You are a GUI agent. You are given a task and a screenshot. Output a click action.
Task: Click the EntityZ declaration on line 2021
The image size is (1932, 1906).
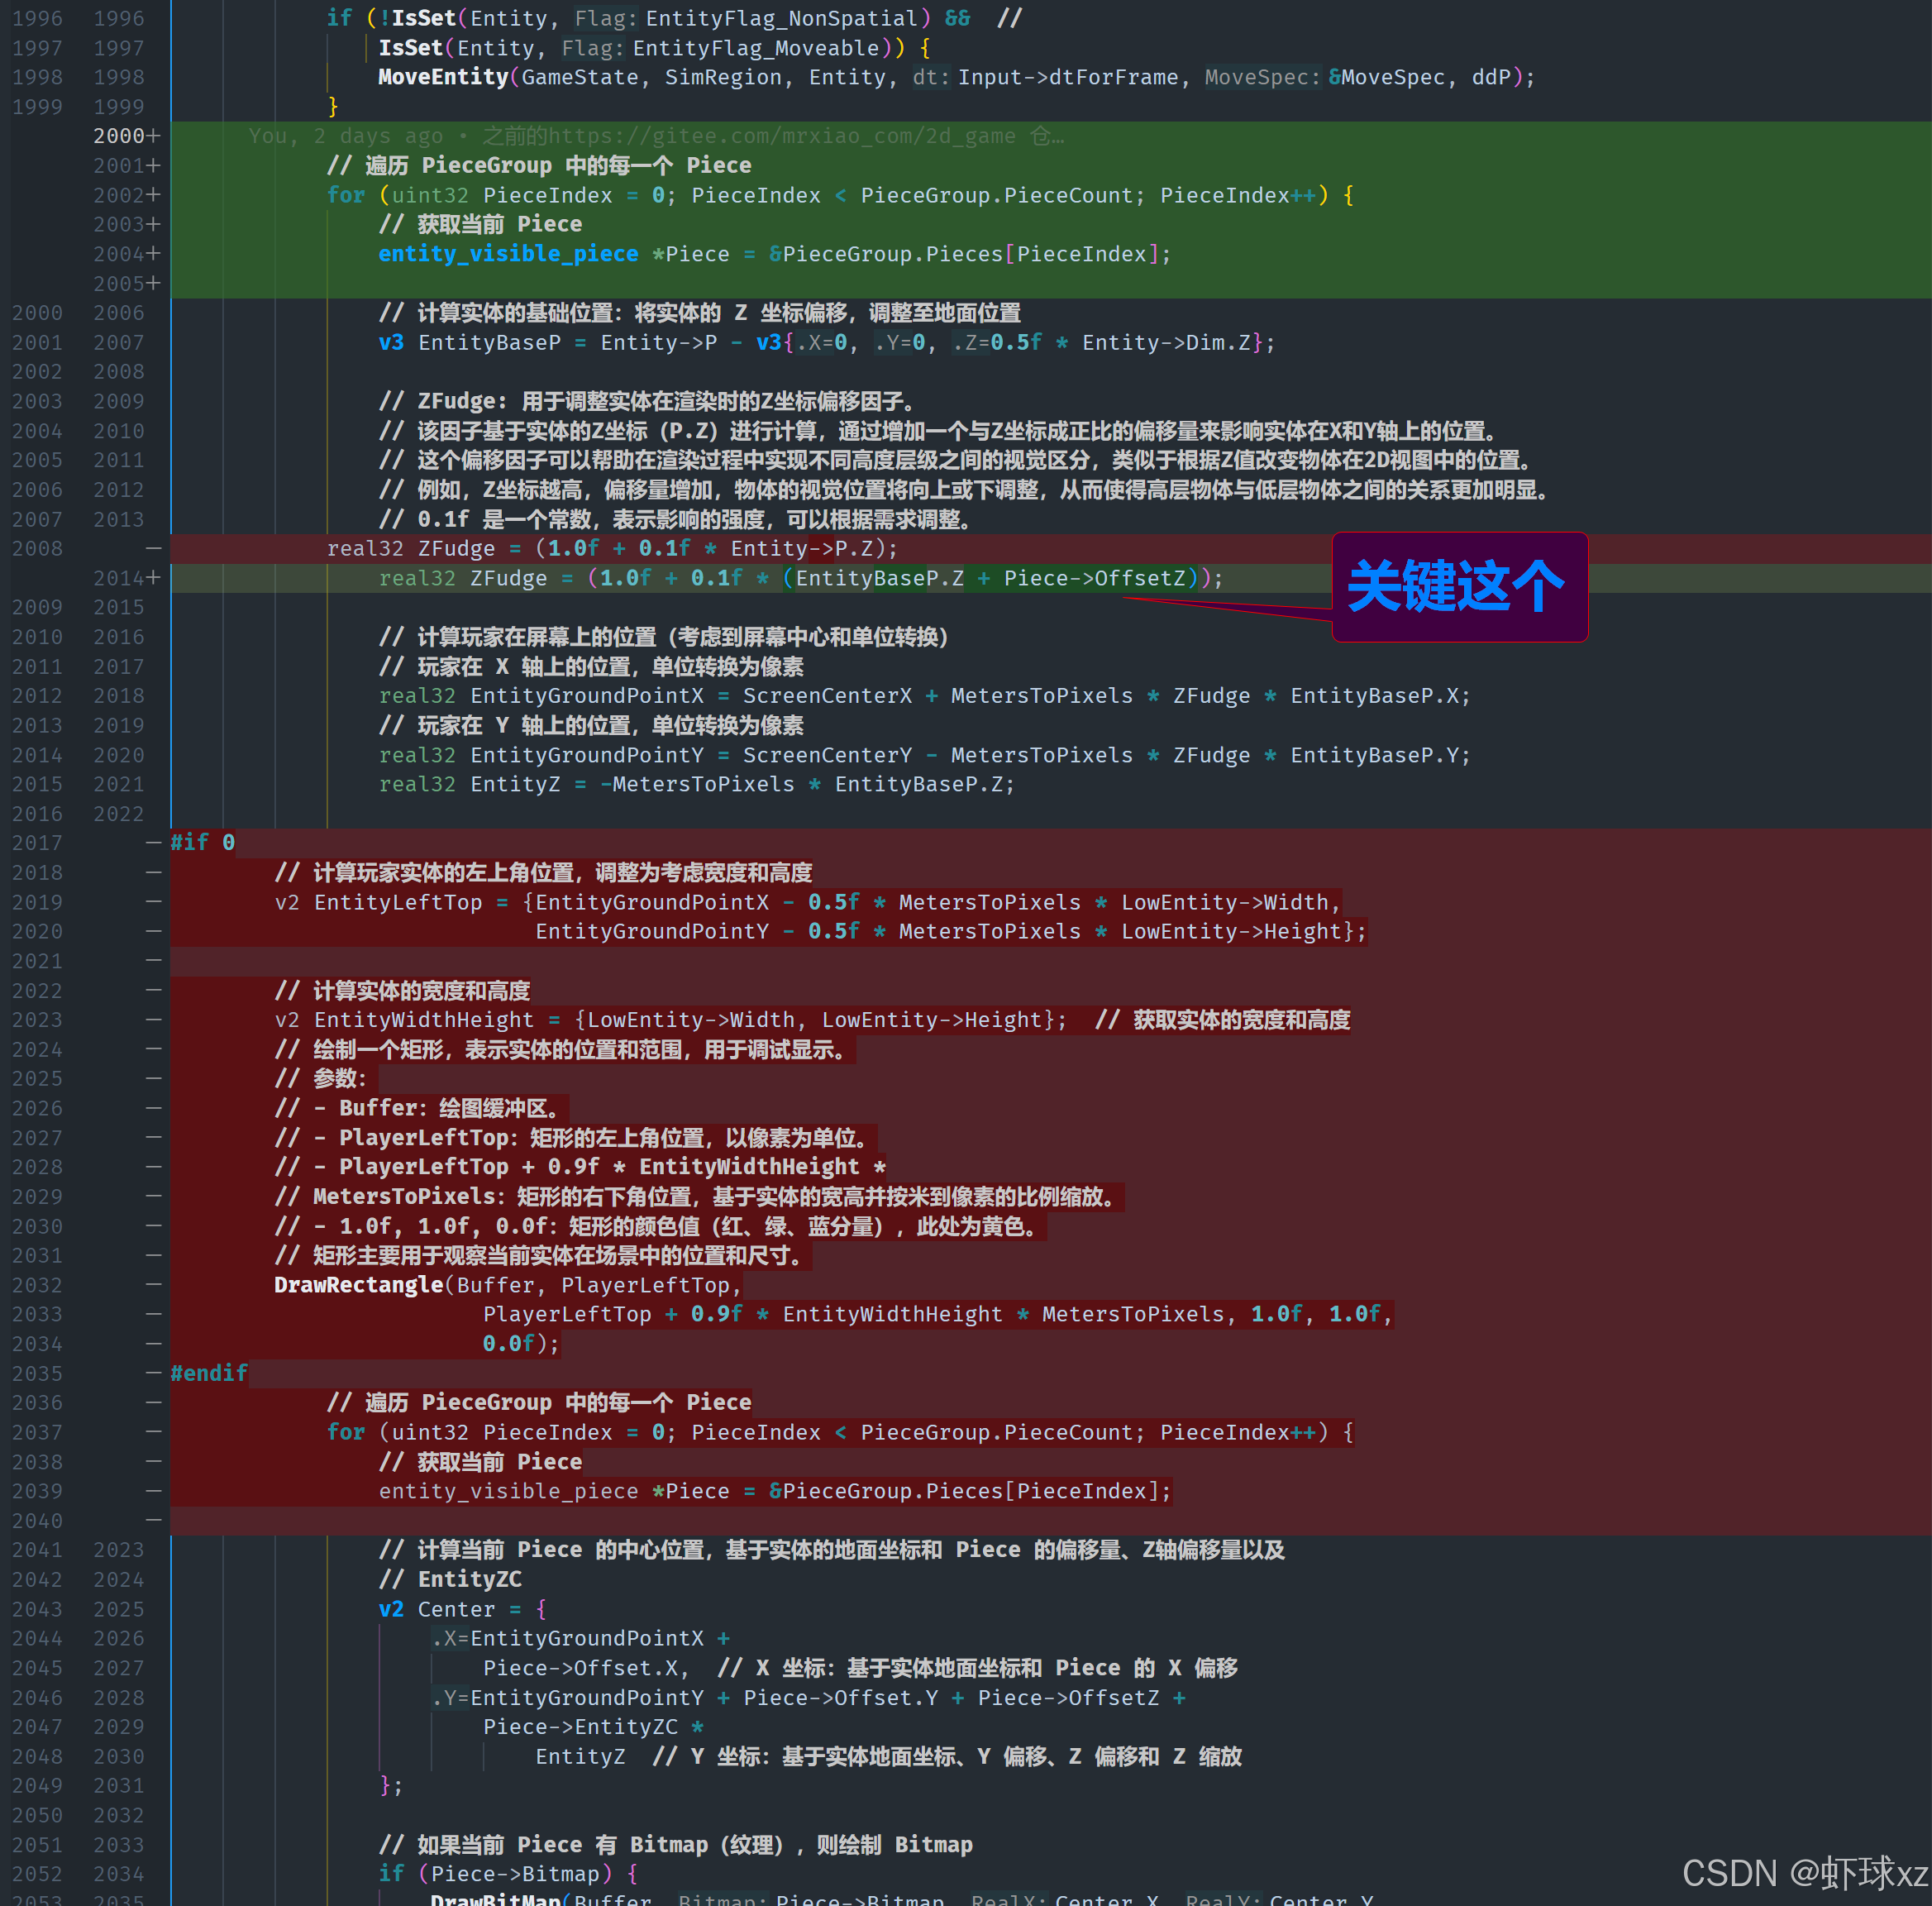click(696, 784)
